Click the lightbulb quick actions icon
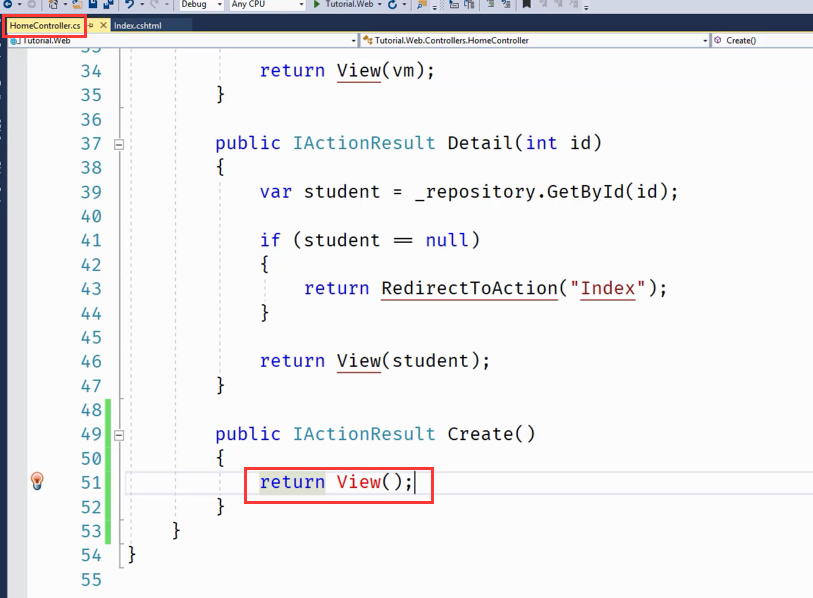This screenshot has width=813, height=598. click(x=37, y=481)
